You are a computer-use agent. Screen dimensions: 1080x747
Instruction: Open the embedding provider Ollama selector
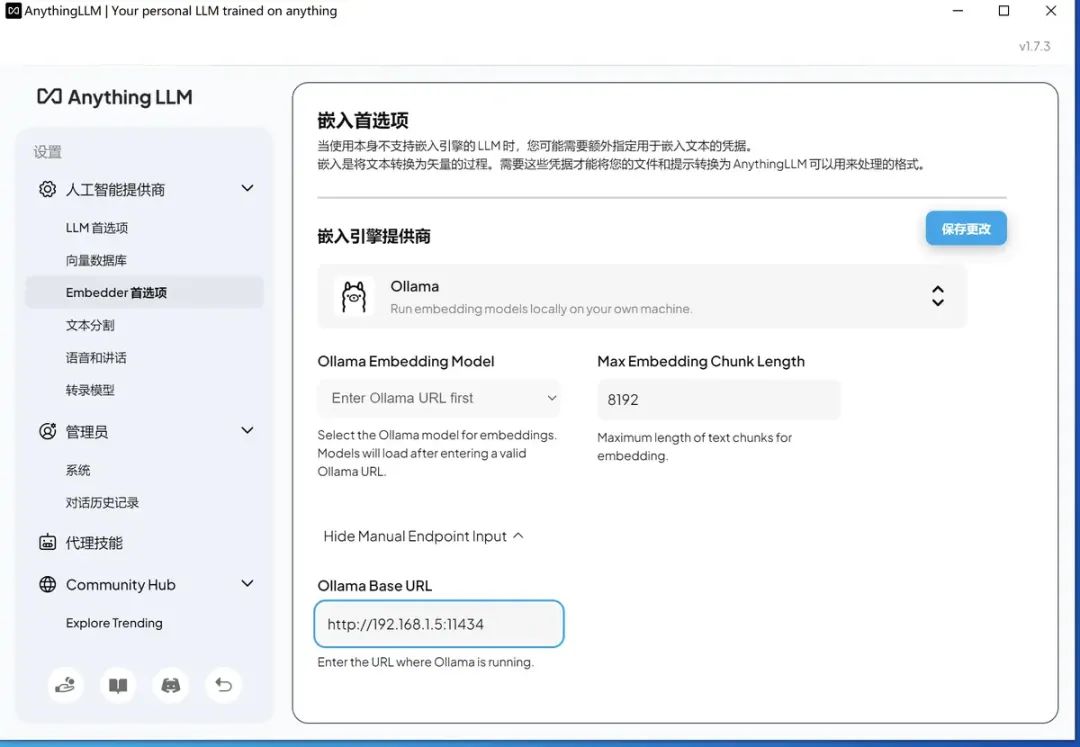click(x=642, y=297)
